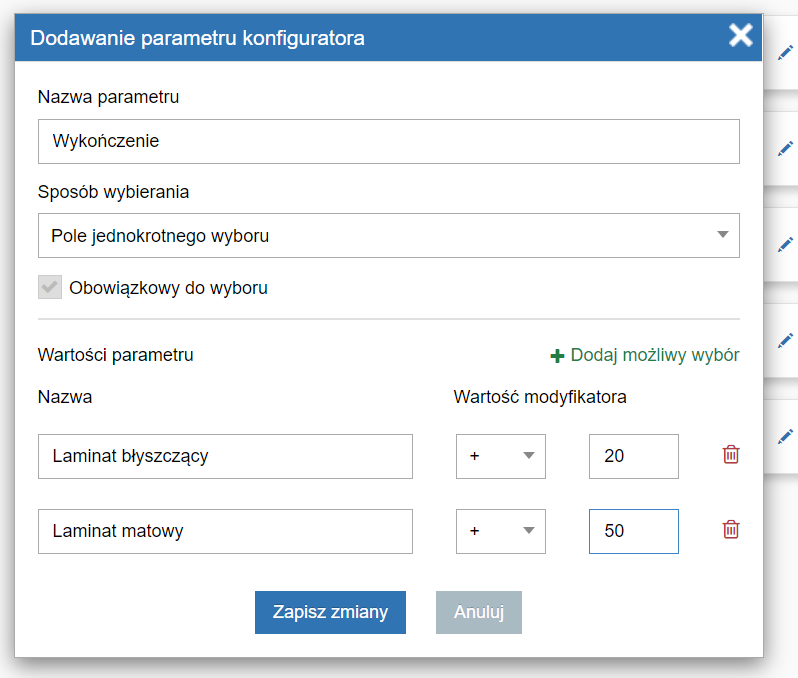This screenshot has width=798, height=678.
Task: Open the Sposób wybierania dropdown
Action: pyautogui.click(x=389, y=236)
